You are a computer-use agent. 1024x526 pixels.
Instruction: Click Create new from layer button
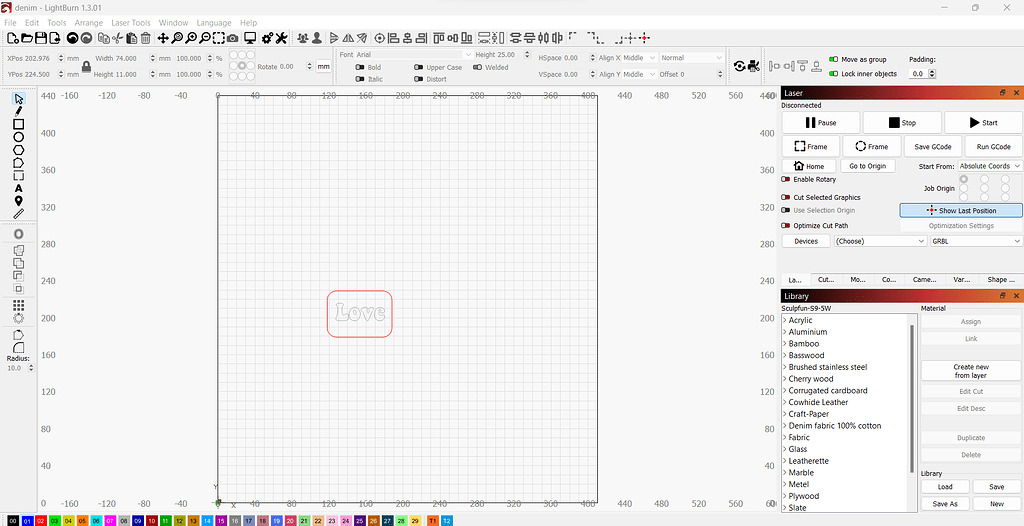970,371
